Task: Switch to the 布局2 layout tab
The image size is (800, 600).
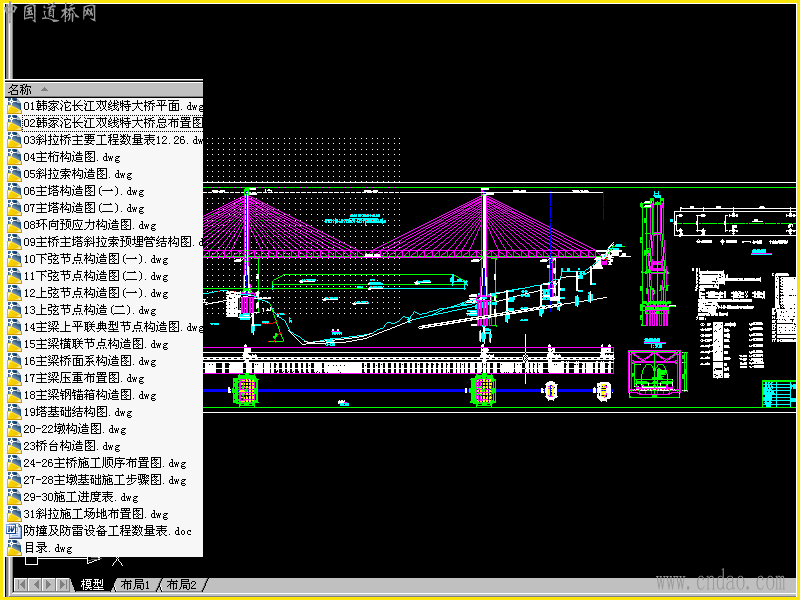Action: coord(182,584)
